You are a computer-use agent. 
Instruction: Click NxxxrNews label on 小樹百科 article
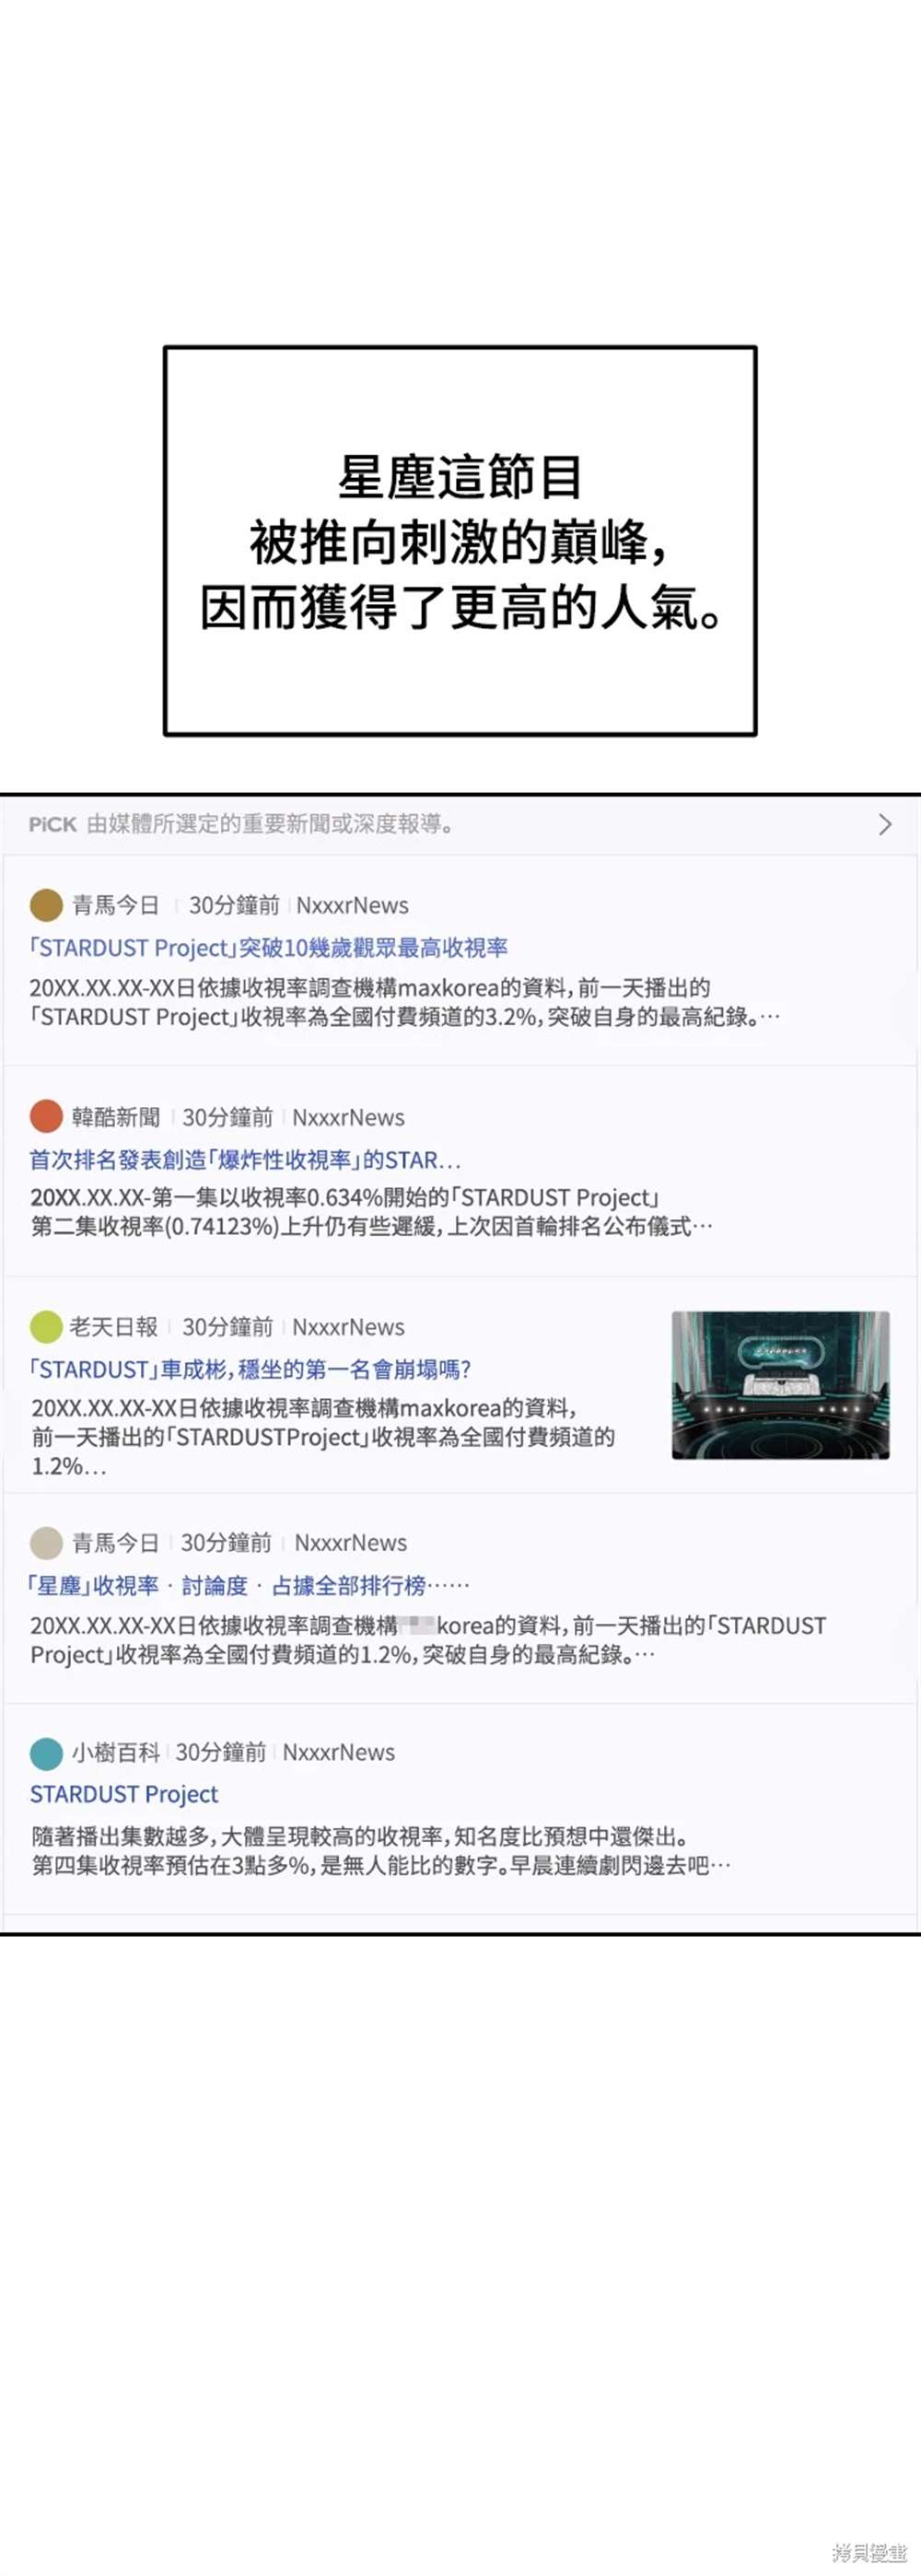point(339,1752)
